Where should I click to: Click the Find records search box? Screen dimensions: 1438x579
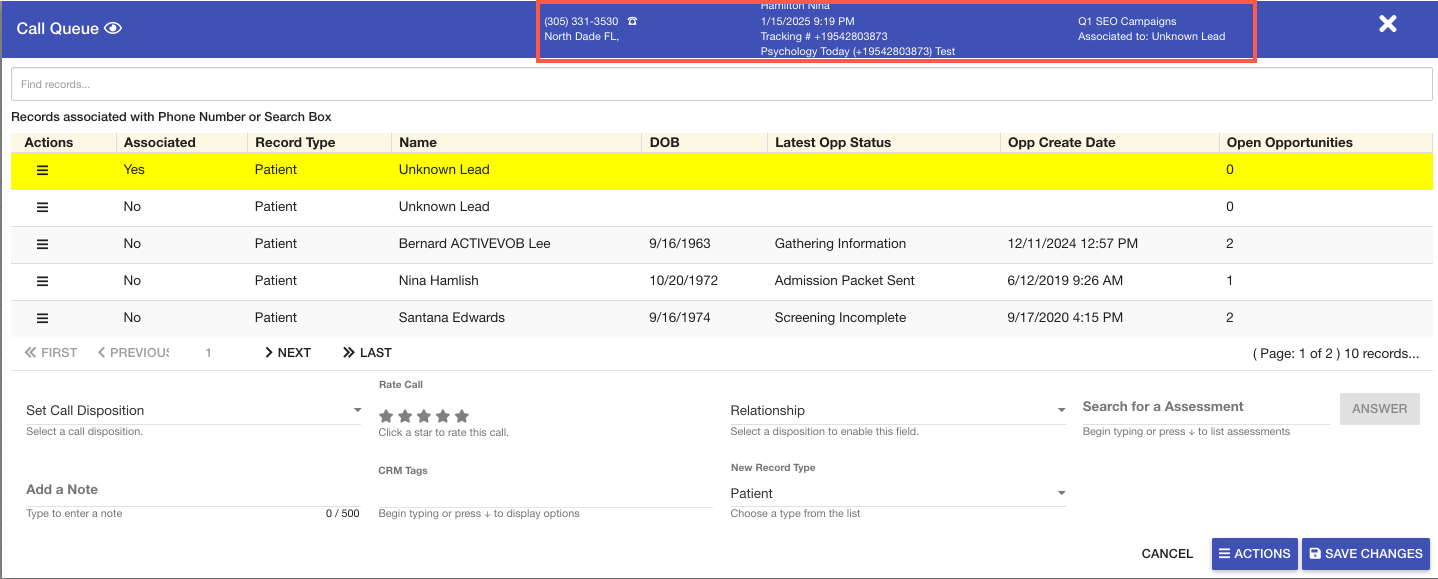[720, 85]
